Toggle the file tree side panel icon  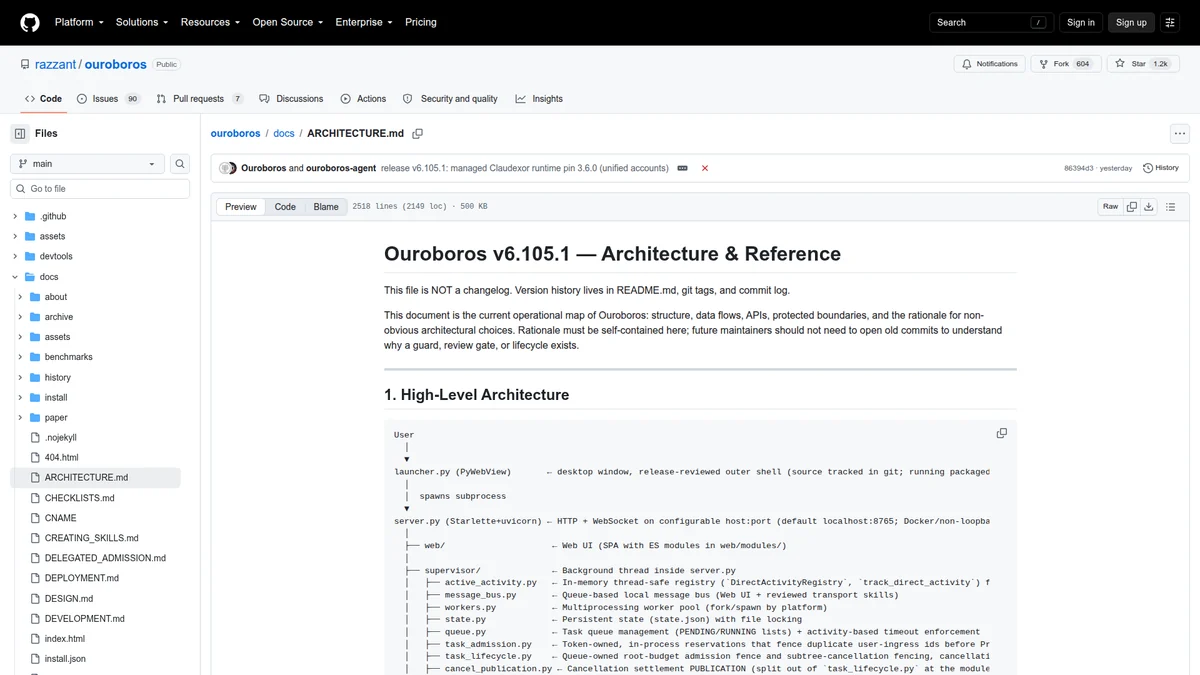click(x=20, y=133)
